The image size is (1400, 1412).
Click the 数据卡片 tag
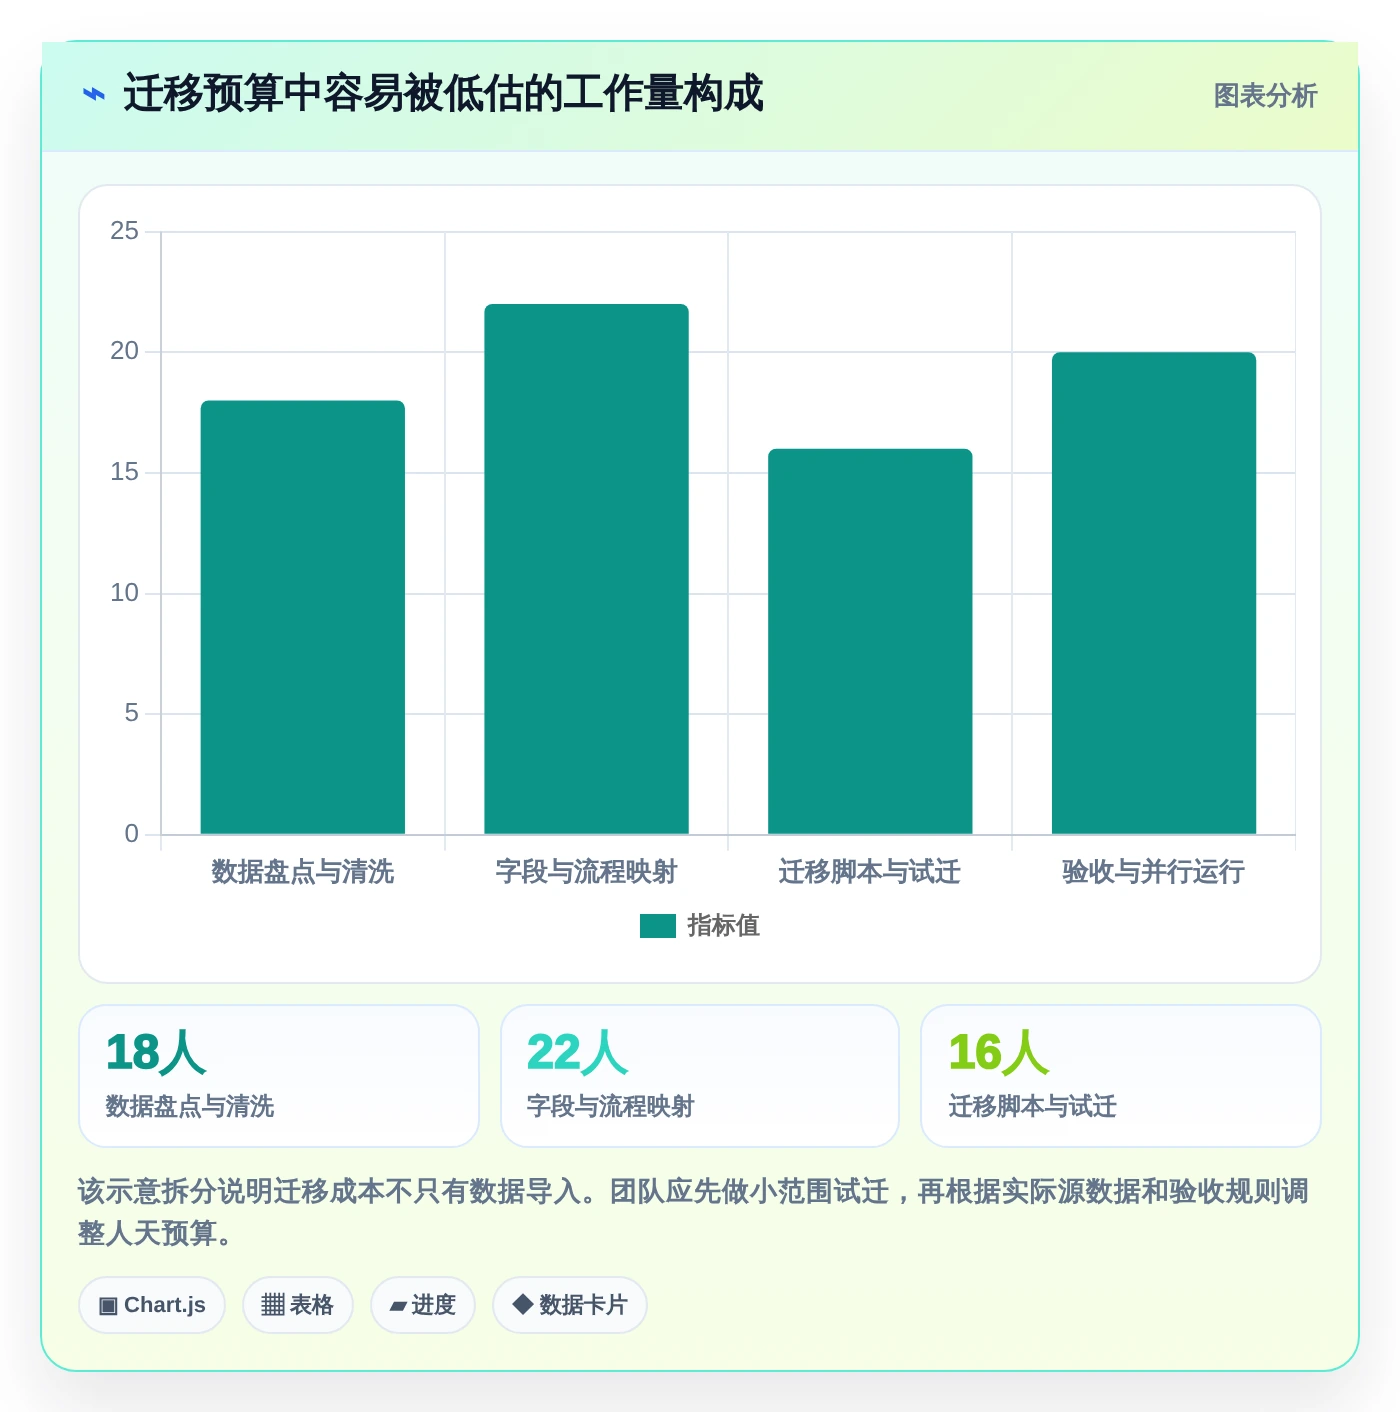coord(570,1305)
